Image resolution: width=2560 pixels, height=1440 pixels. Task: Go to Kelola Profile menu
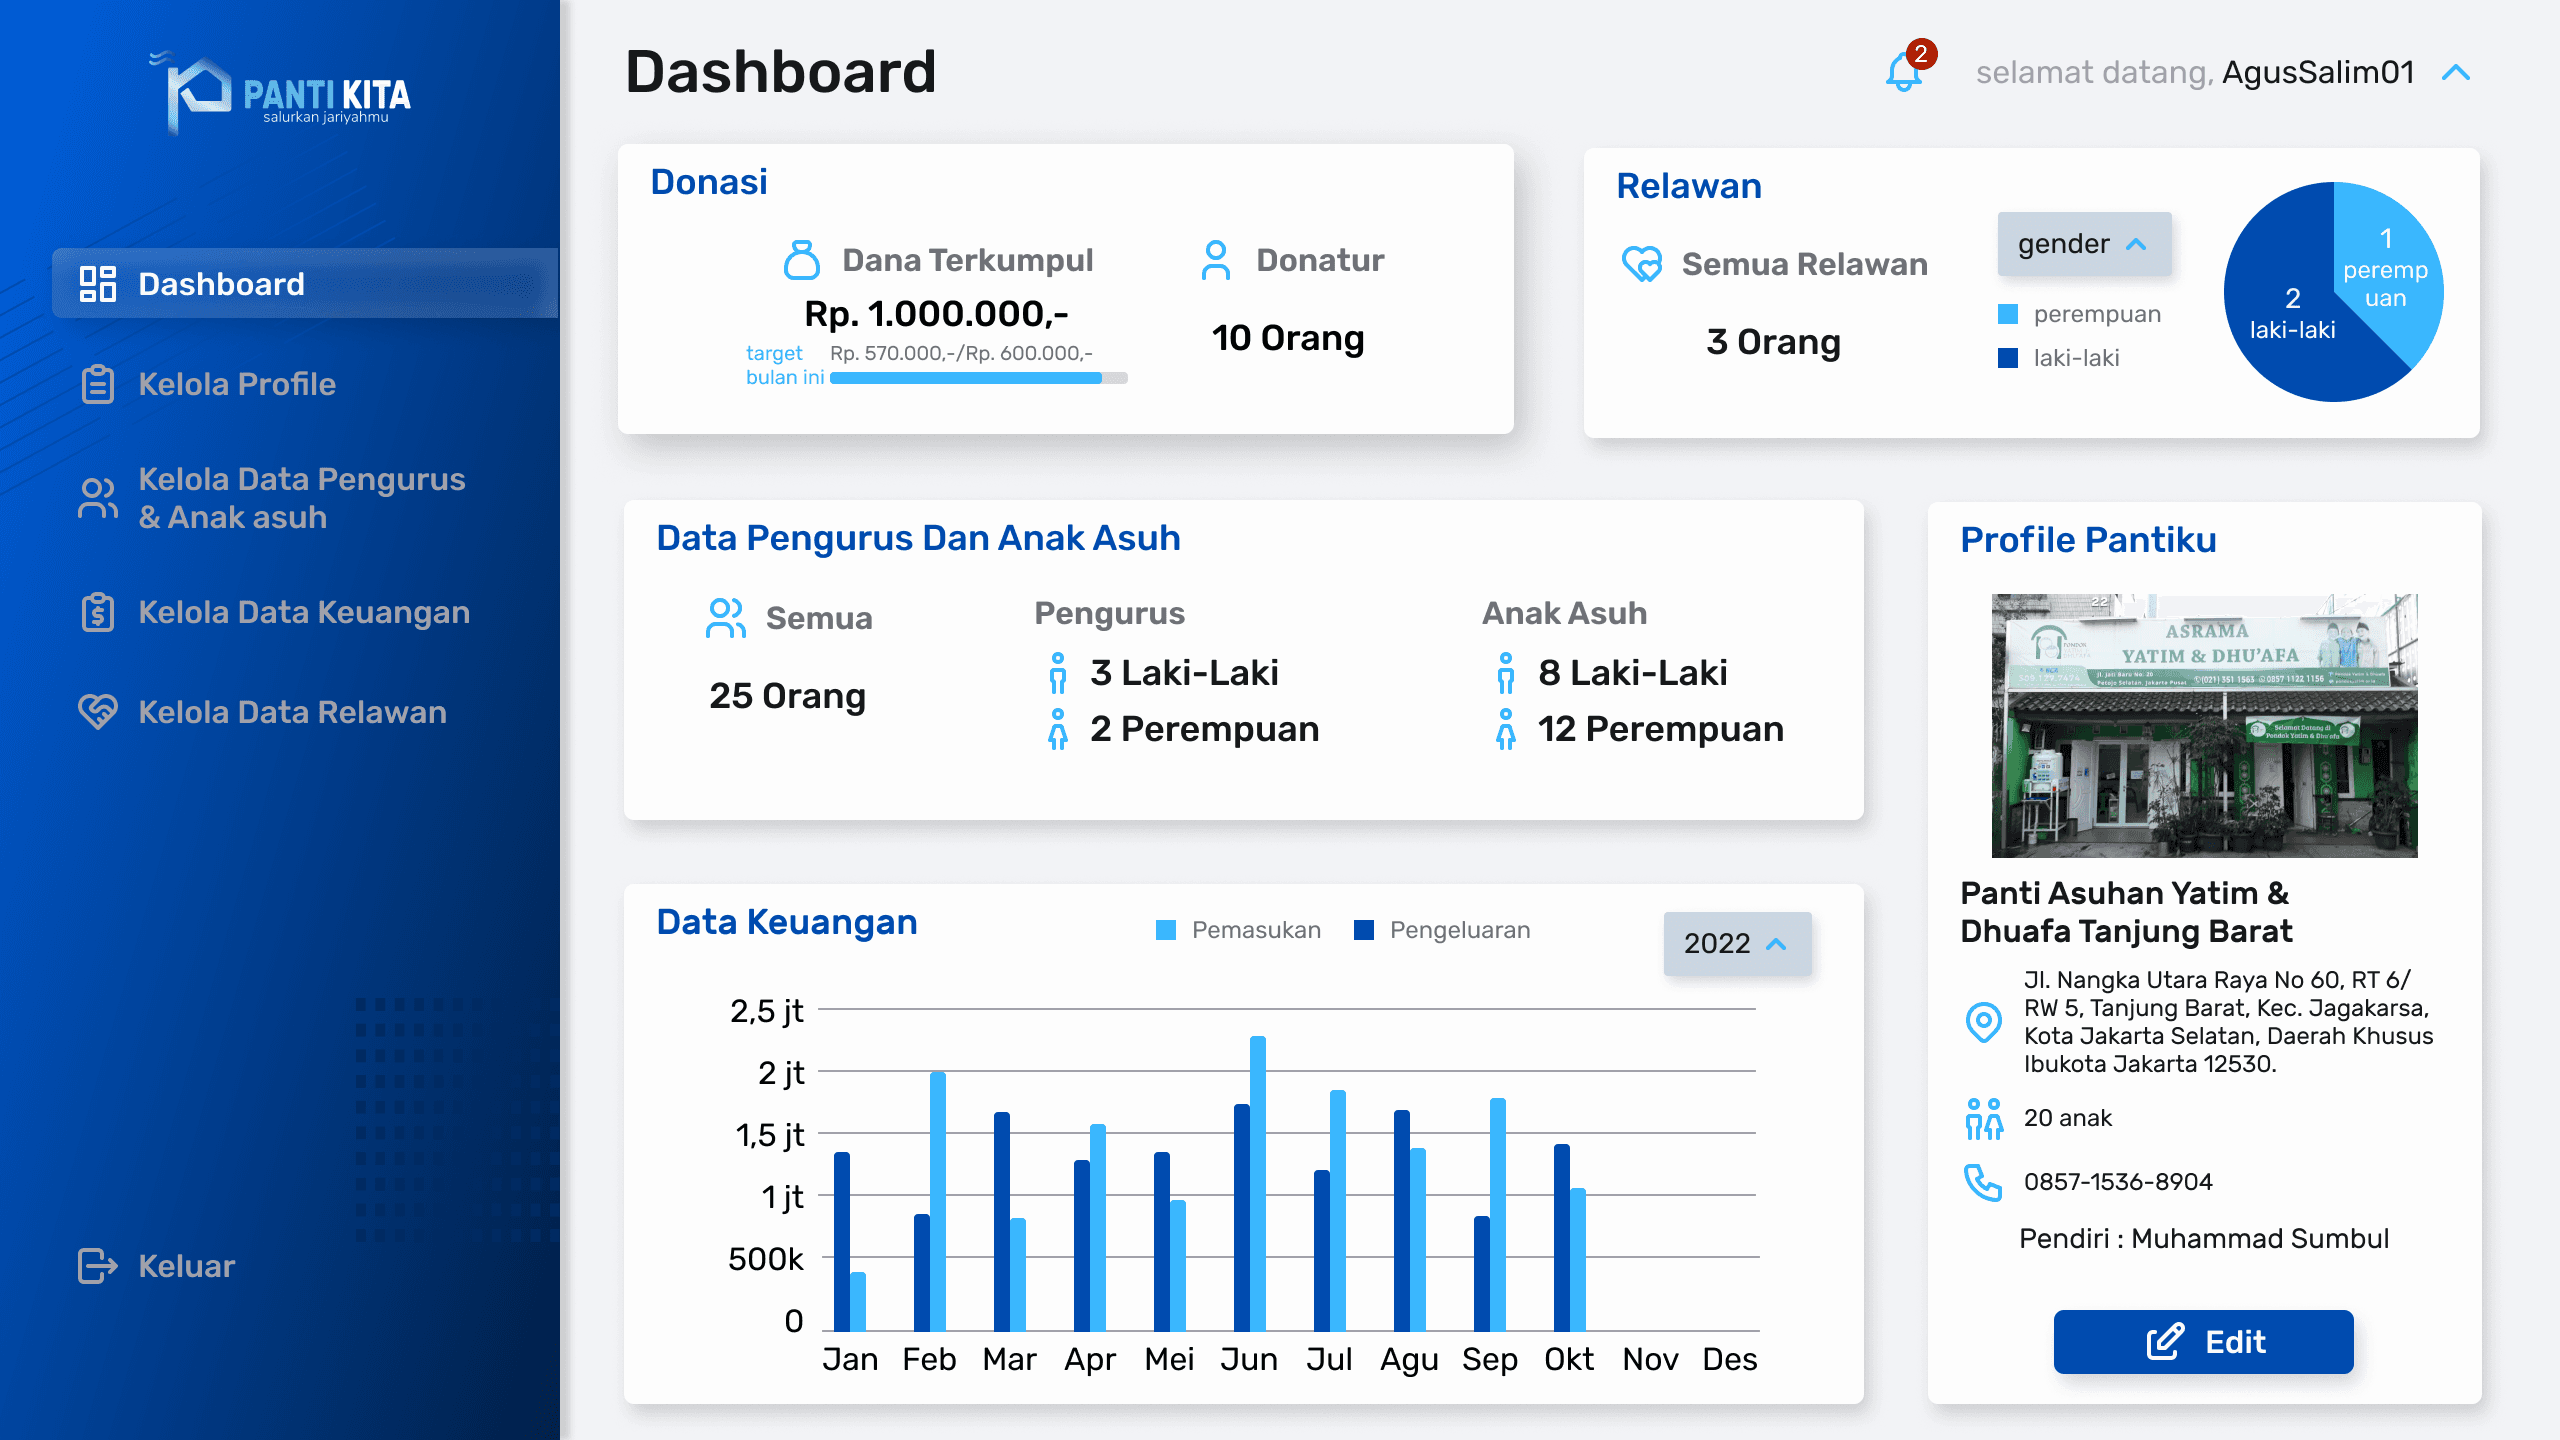[237, 384]
